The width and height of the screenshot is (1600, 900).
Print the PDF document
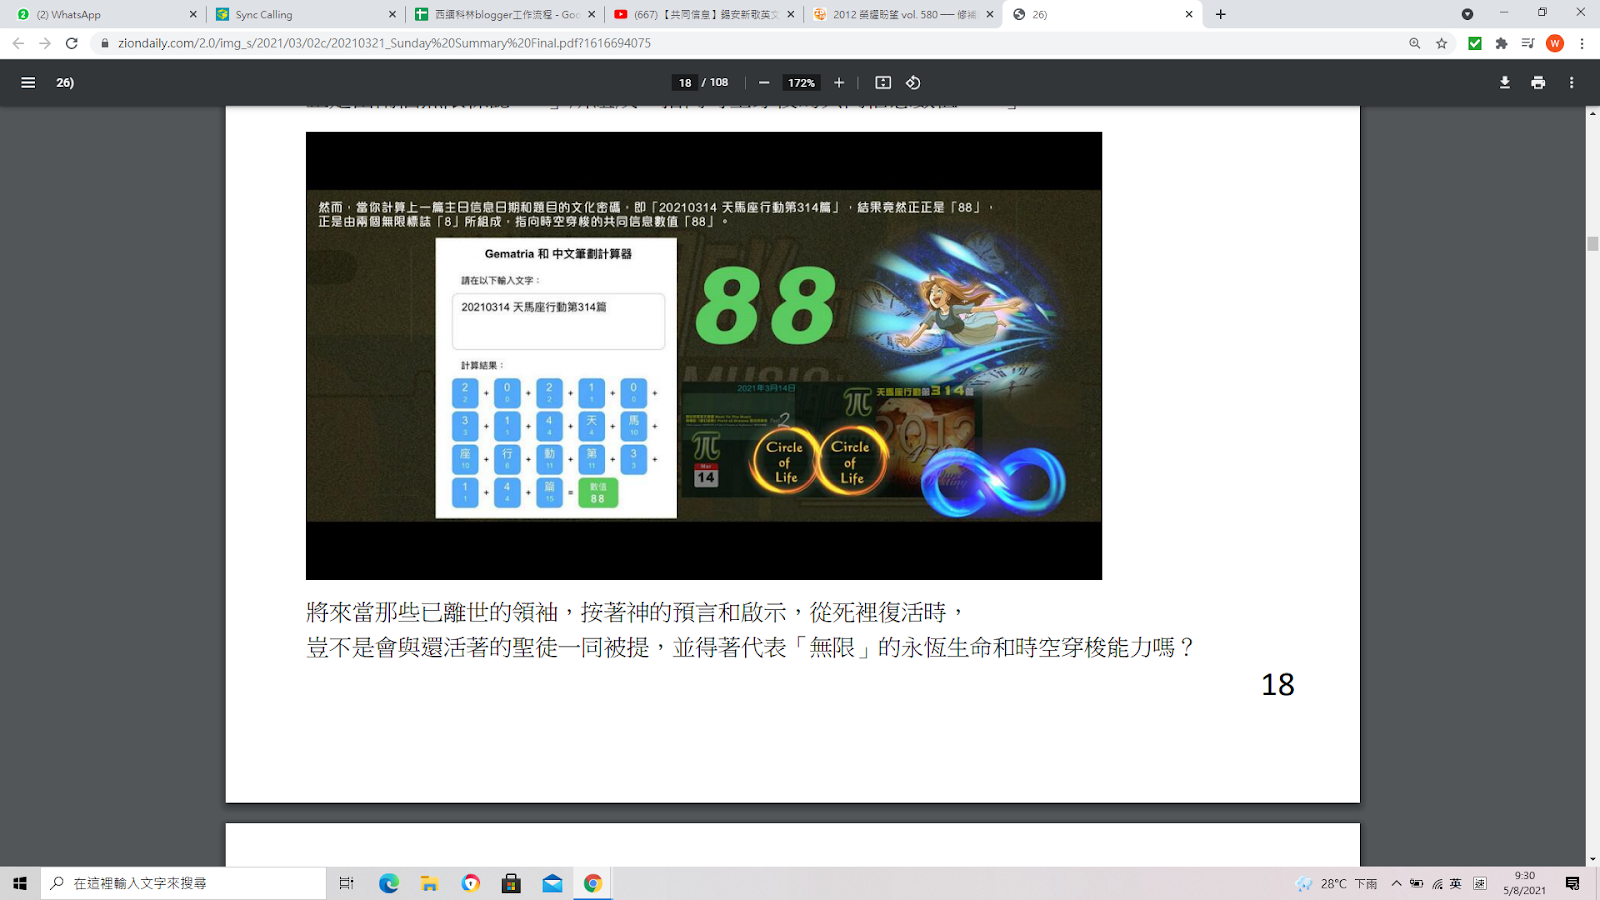(x=1538, y=83)
